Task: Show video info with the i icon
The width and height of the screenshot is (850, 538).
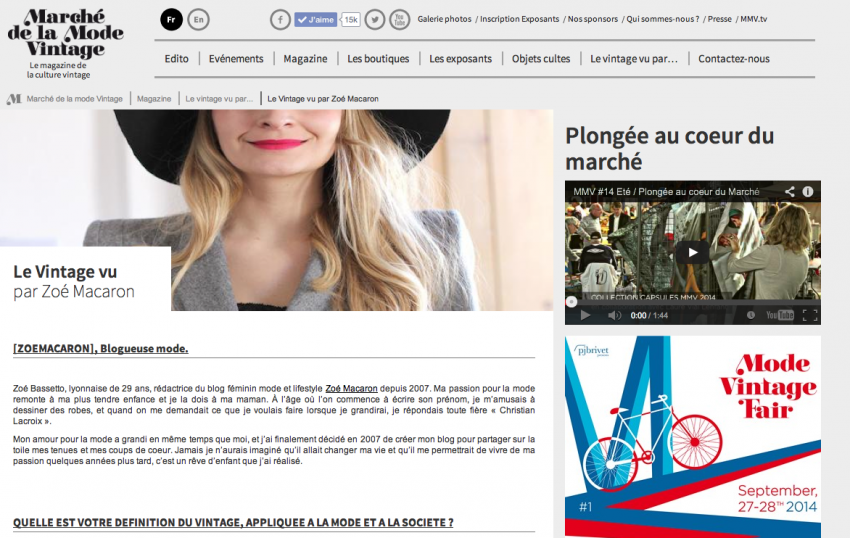Action: [808, 191]
